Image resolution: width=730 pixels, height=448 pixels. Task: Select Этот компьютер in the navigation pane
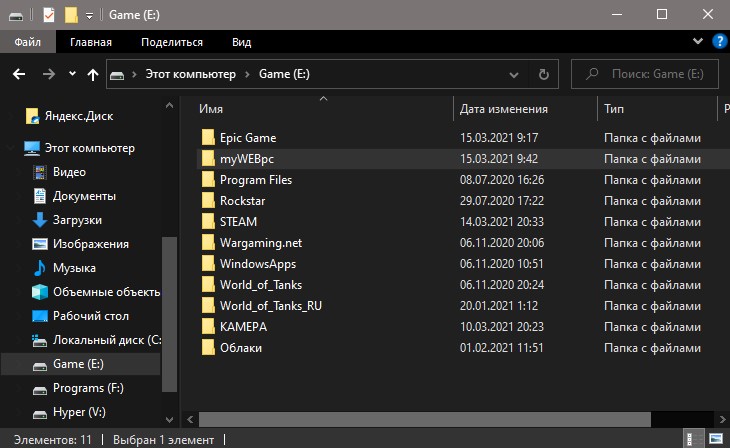pos(89,148)
